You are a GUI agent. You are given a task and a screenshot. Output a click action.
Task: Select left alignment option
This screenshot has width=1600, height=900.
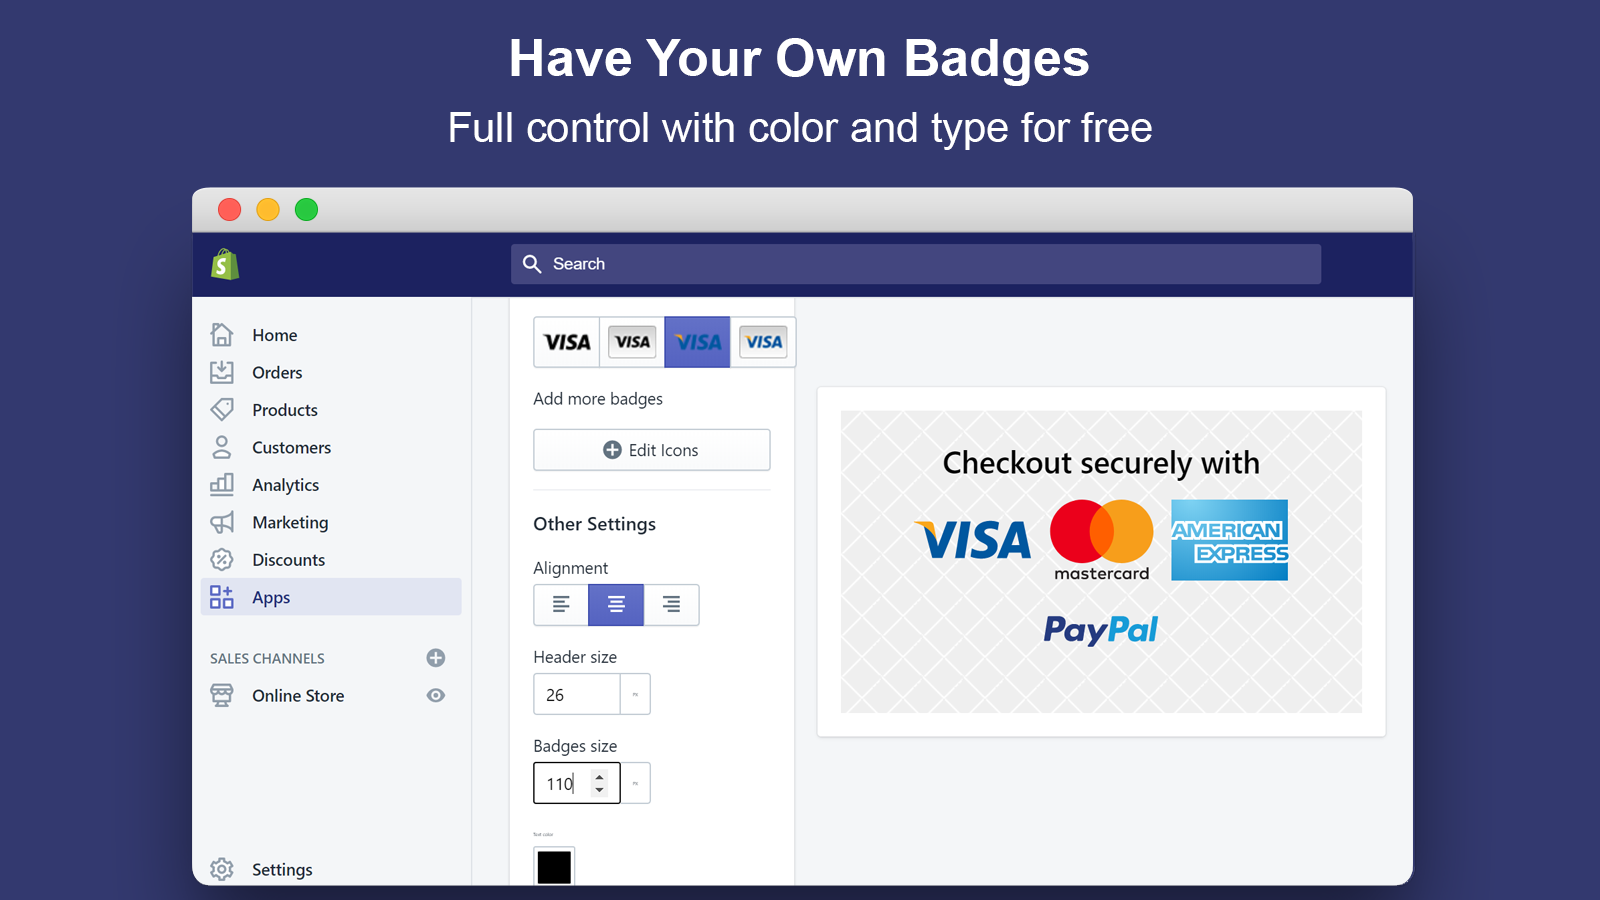(x=561, y=605)
